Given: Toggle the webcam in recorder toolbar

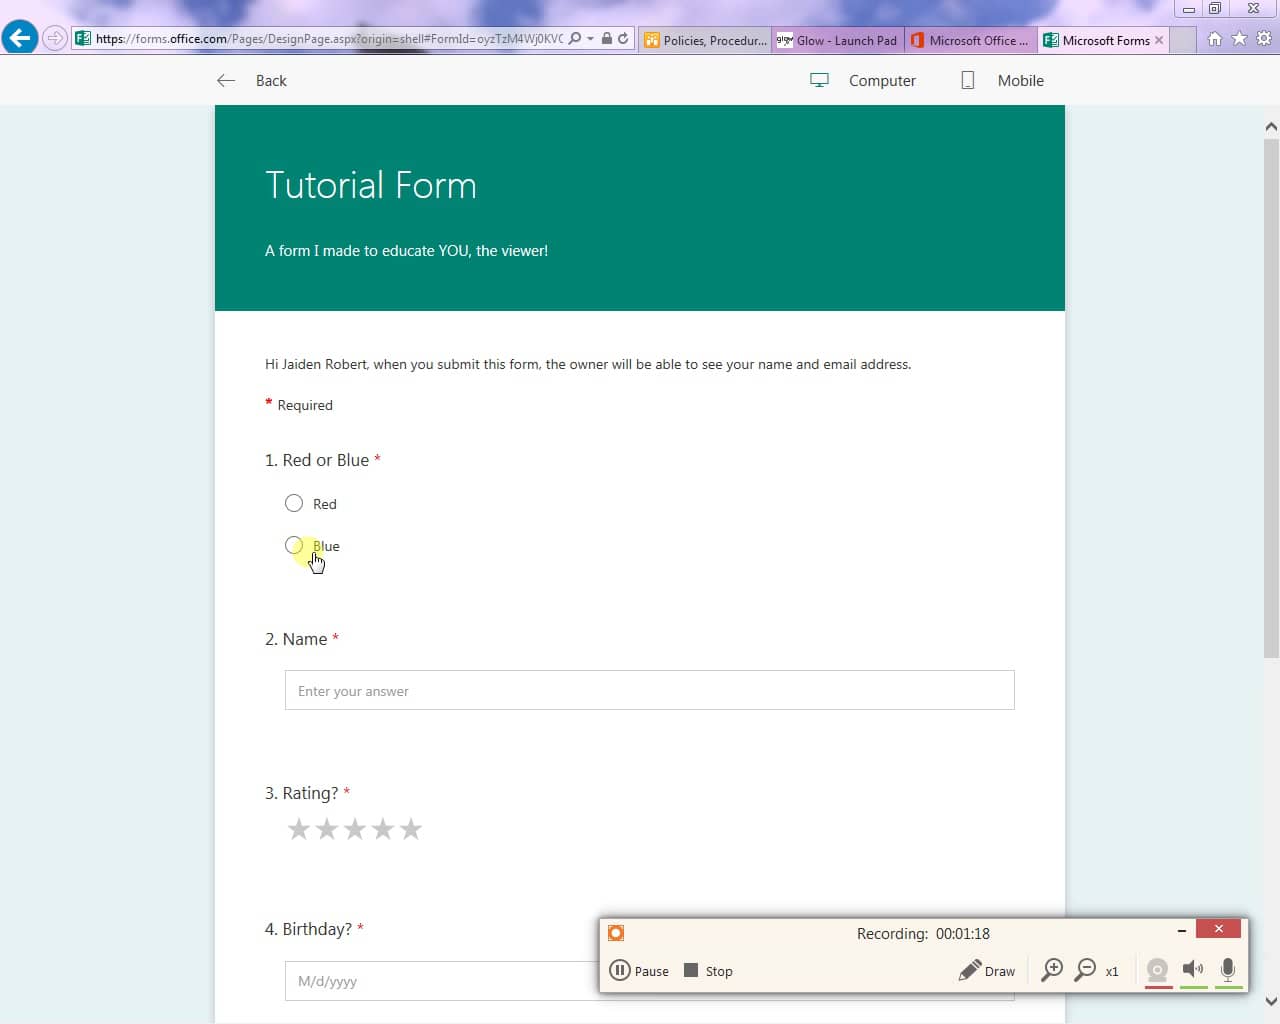Looking at the screenshot, I should 1158,970.
